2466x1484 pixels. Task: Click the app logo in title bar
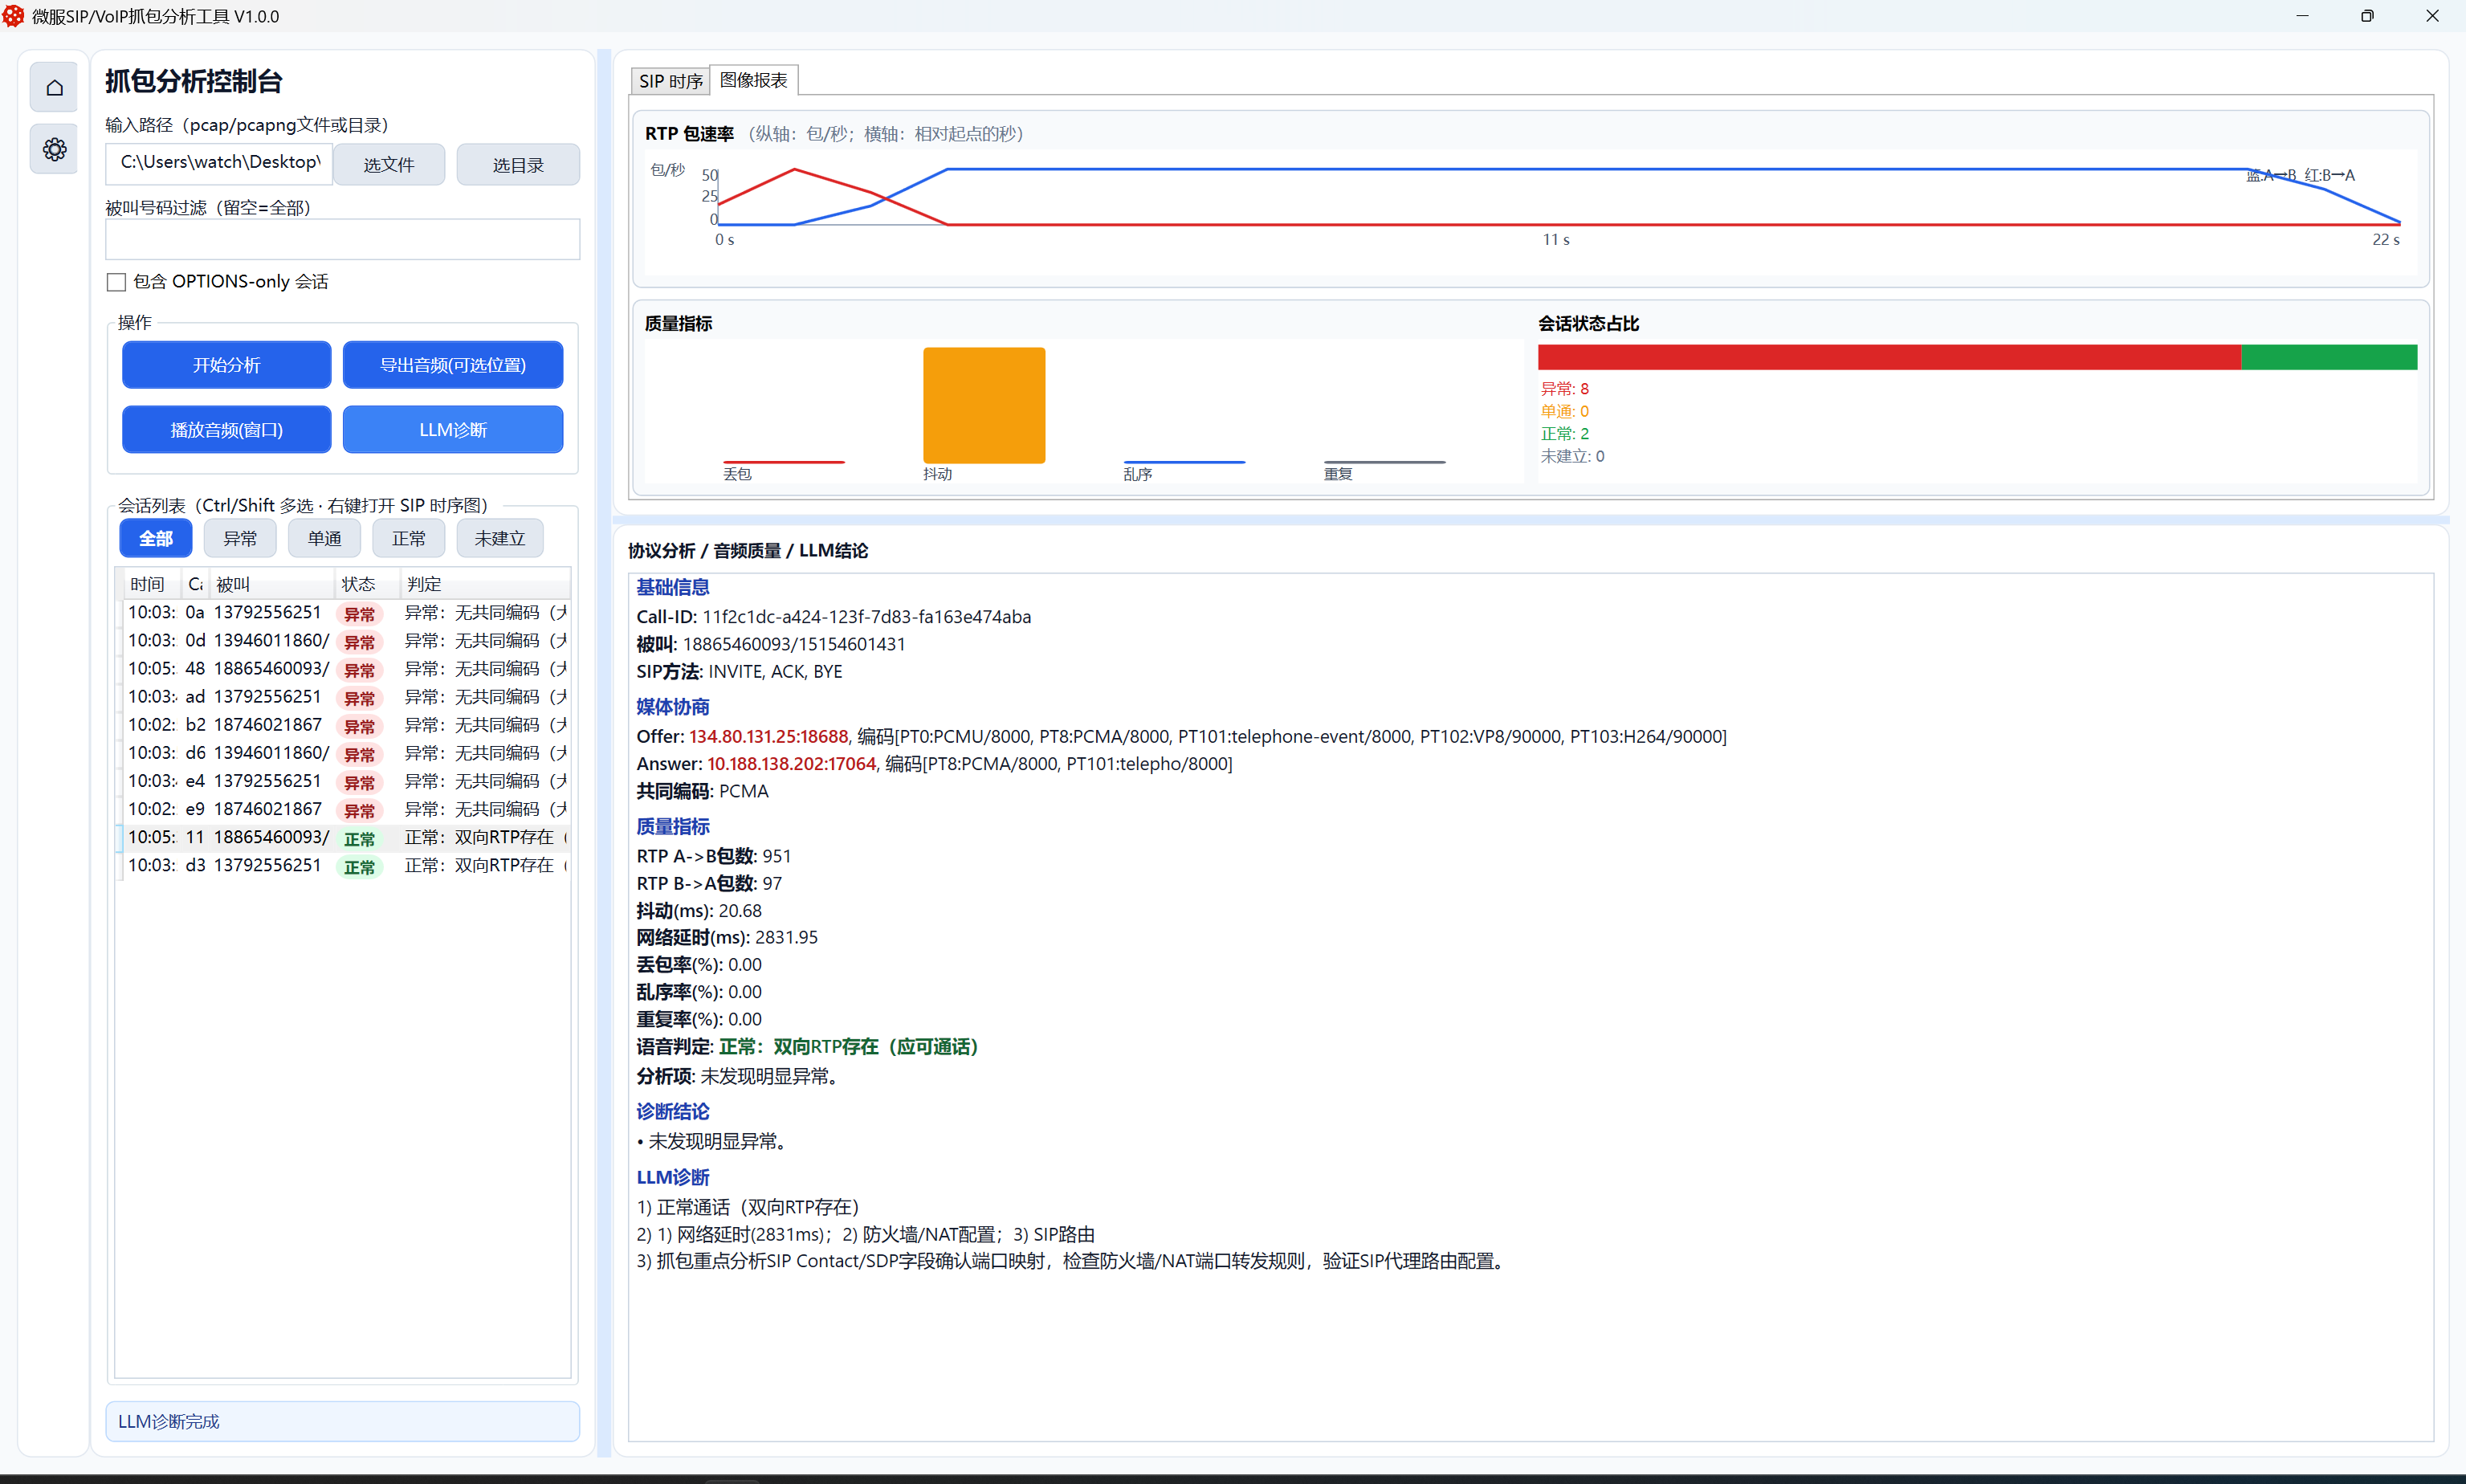tap(13, 16)
